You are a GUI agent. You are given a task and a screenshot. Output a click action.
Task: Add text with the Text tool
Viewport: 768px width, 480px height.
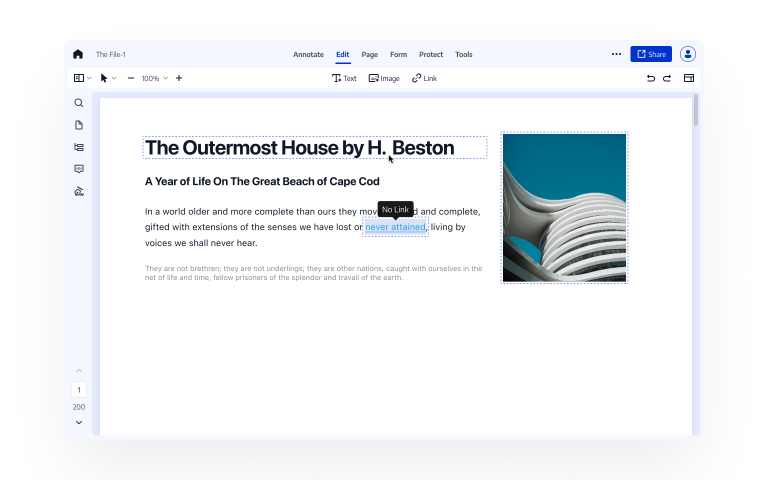pos(344,78)
